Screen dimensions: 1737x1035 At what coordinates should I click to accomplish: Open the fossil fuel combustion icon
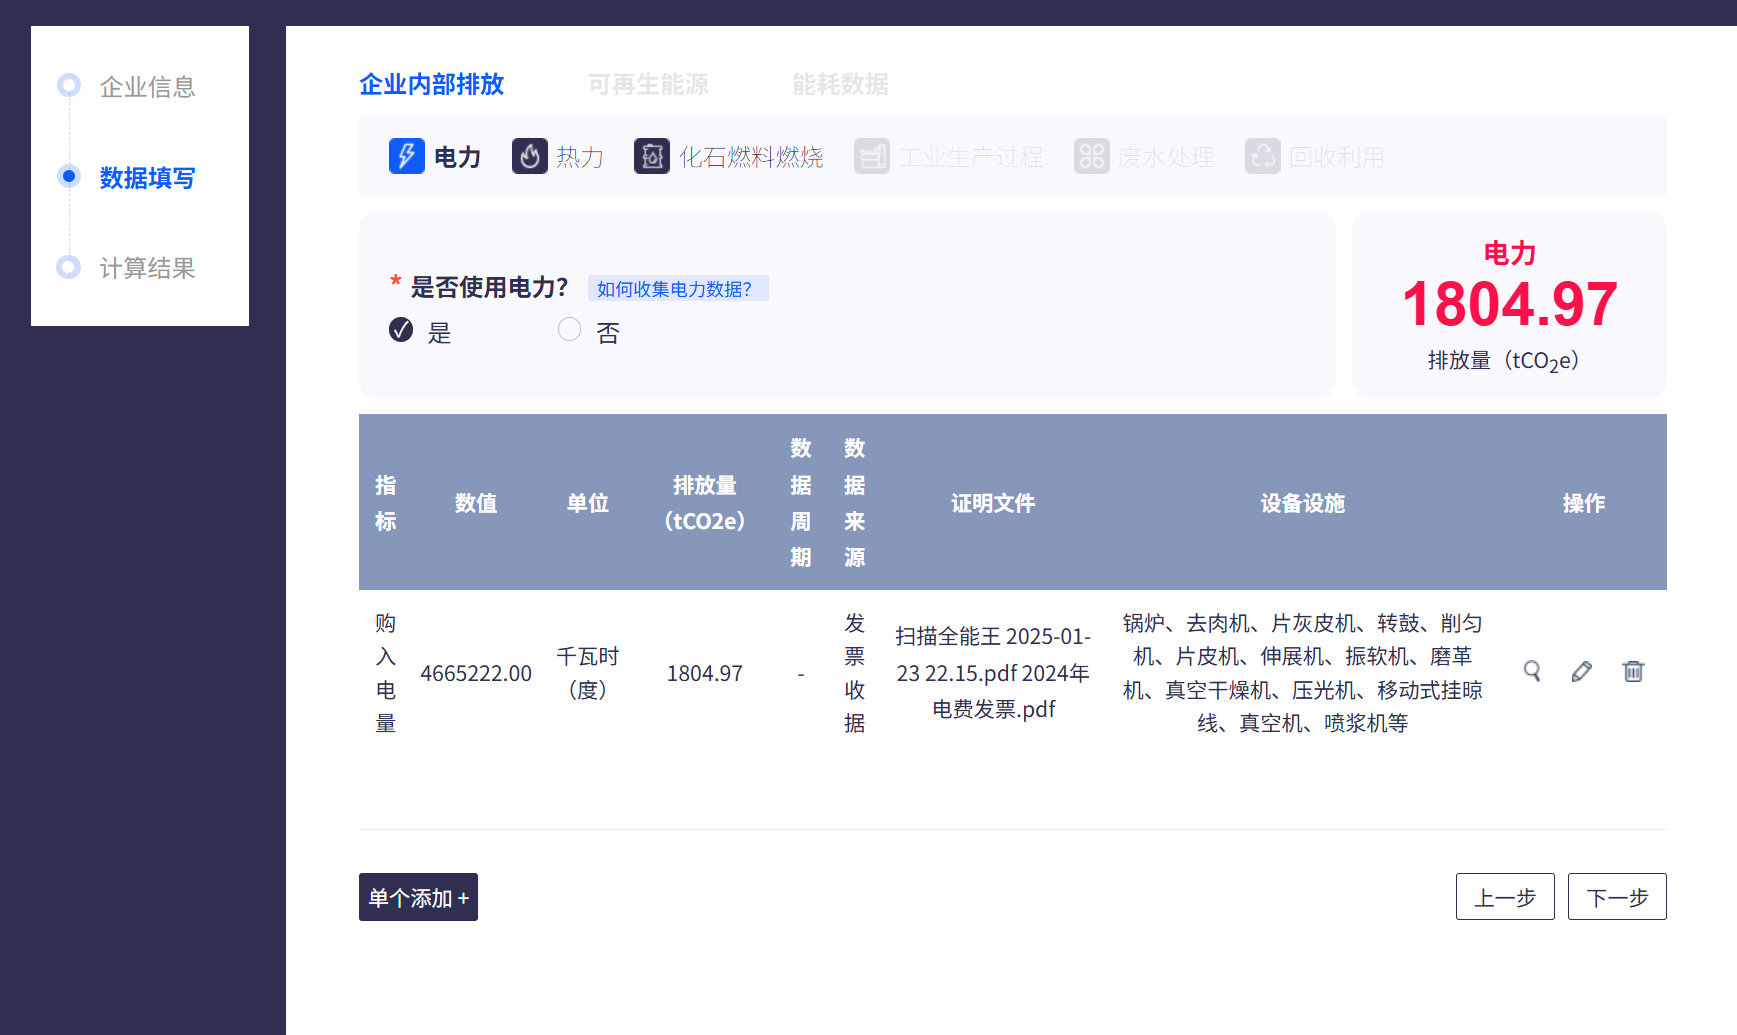(652, 156)
